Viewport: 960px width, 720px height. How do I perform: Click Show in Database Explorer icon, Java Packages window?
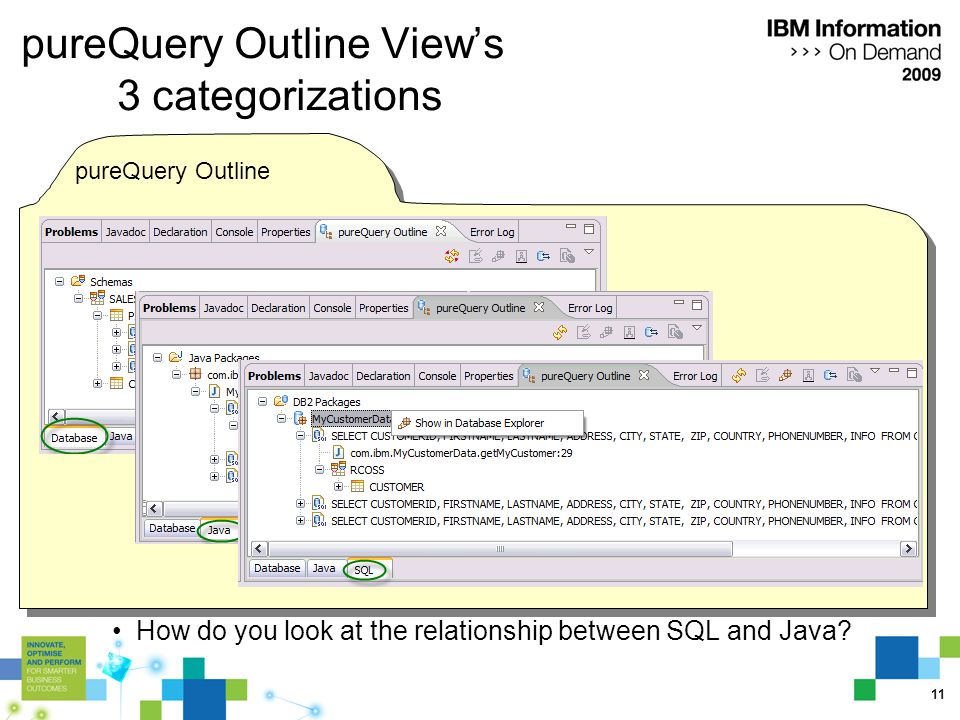point(606,332)
